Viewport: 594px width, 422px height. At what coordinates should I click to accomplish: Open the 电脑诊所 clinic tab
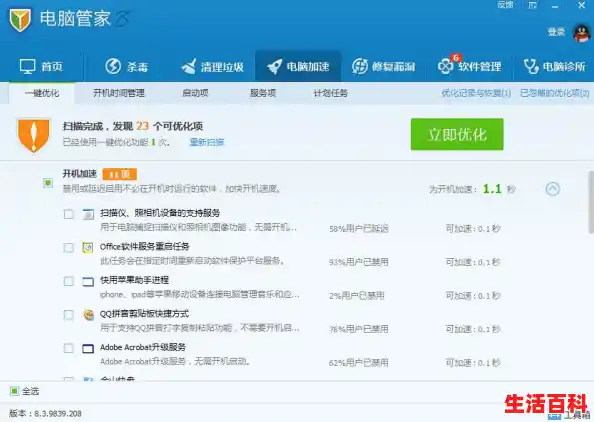click(x=555, y=67)
